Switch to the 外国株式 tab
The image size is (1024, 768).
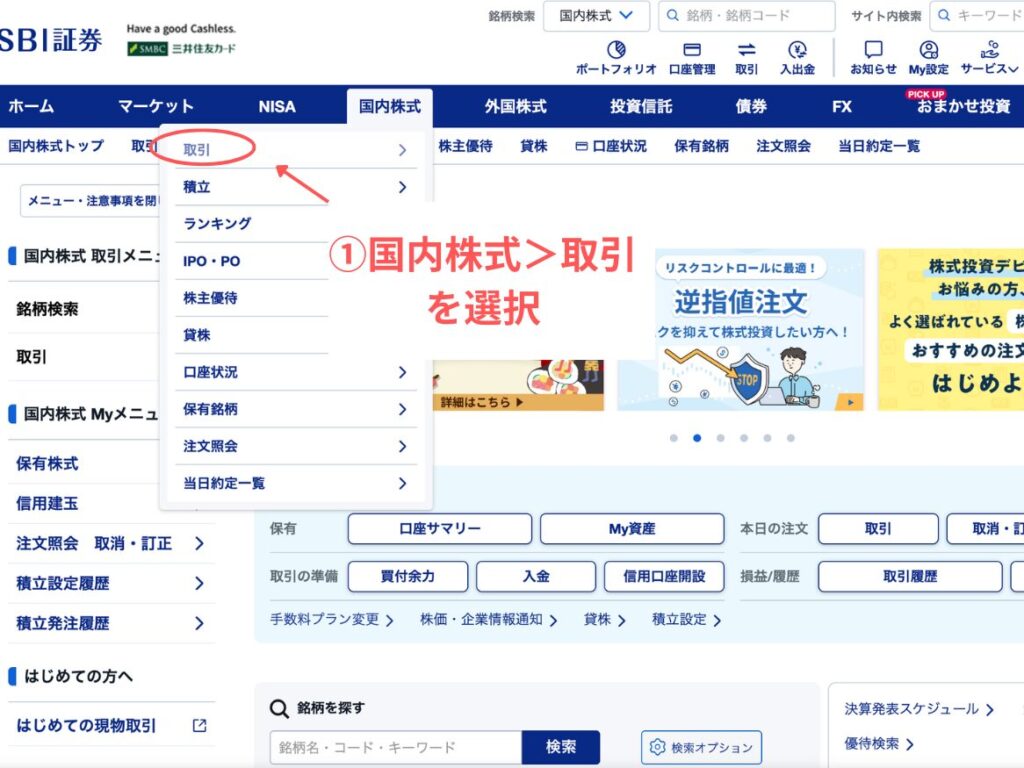point(515,106)
